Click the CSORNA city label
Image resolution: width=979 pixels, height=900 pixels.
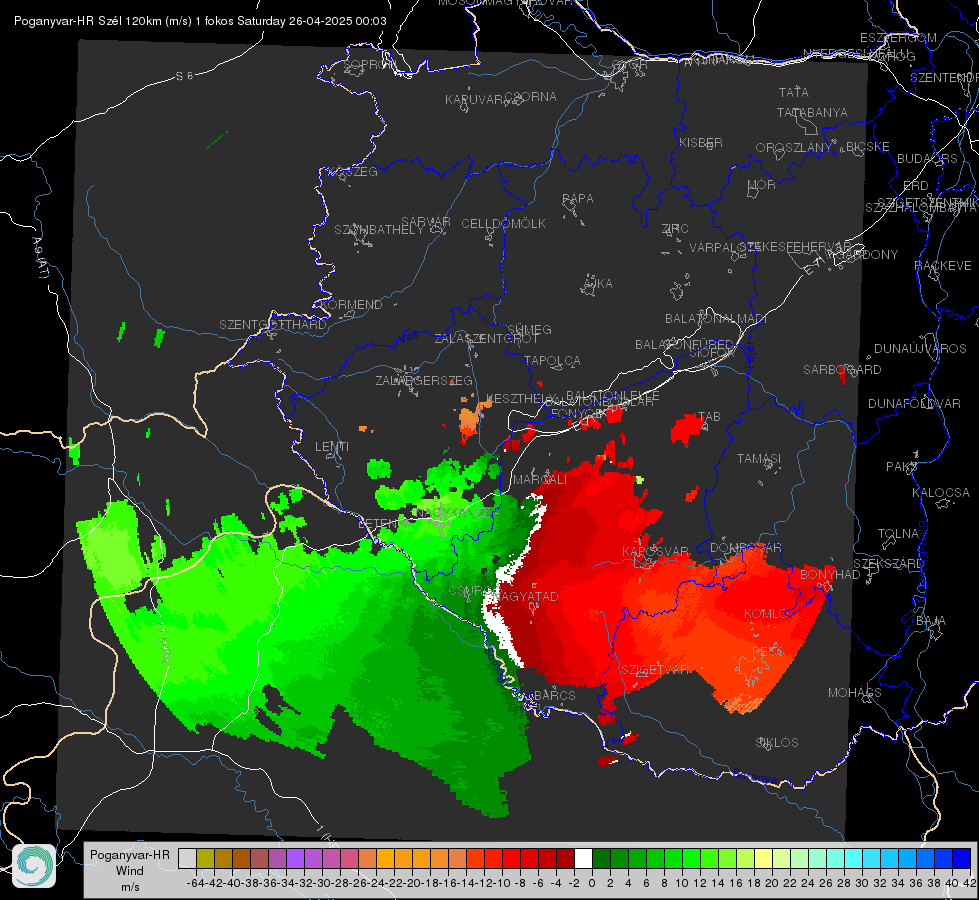pyautogui.click(x=531, y=96)
